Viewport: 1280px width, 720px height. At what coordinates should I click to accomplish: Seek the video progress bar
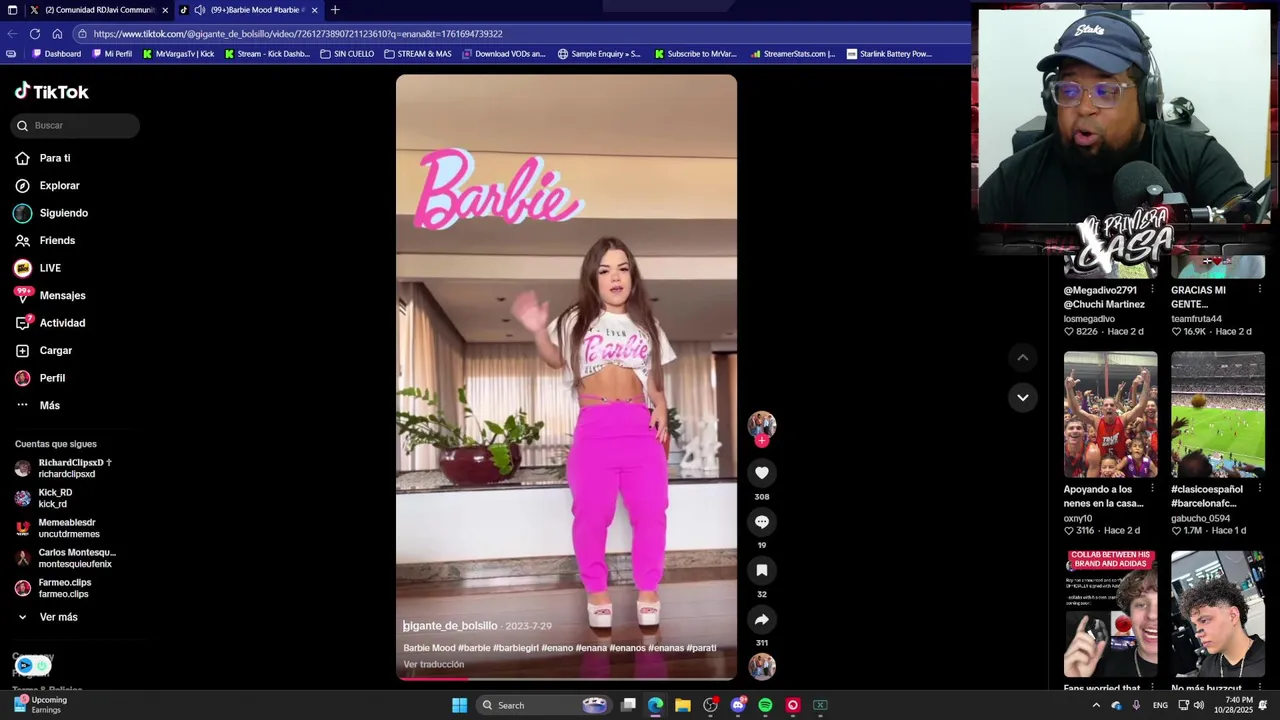pyautogui.click(x=566, y=679)
